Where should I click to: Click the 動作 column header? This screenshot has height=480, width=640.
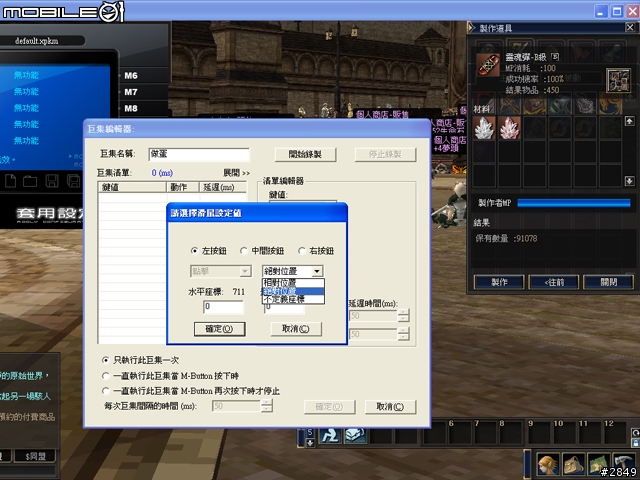182,187
